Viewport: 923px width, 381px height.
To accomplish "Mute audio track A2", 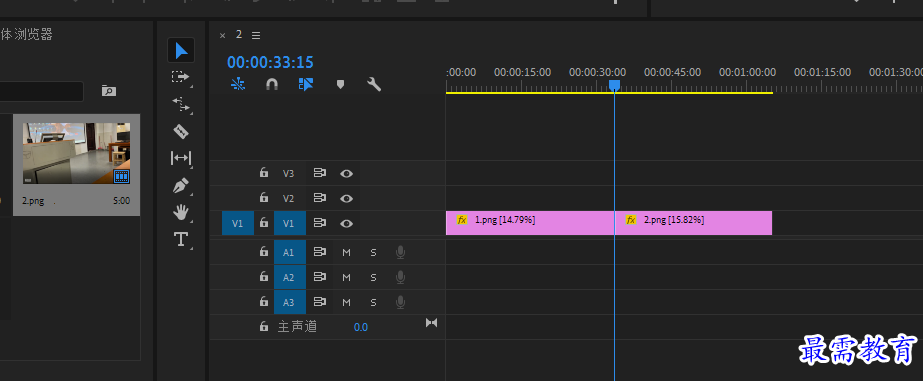I will coord(346,277).
